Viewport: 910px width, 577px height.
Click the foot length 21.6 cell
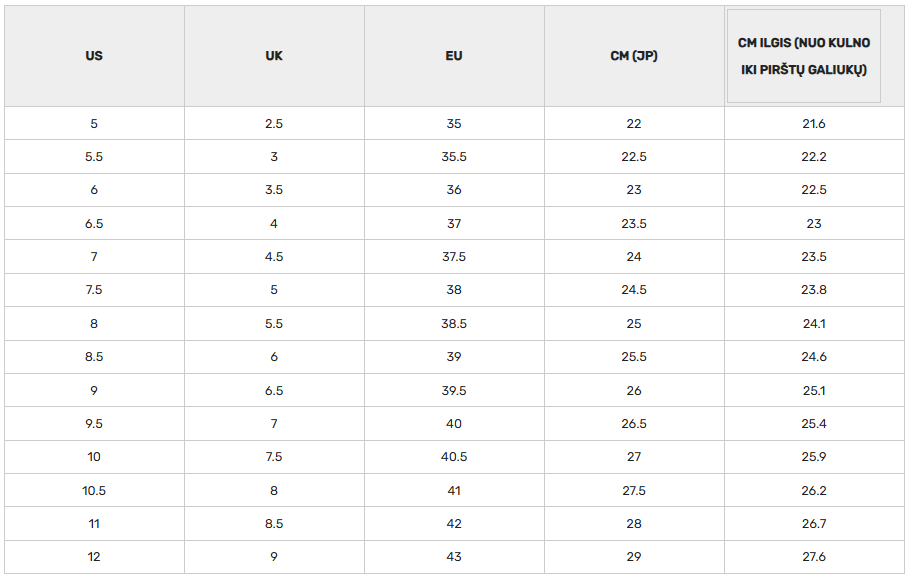point(814,124)
